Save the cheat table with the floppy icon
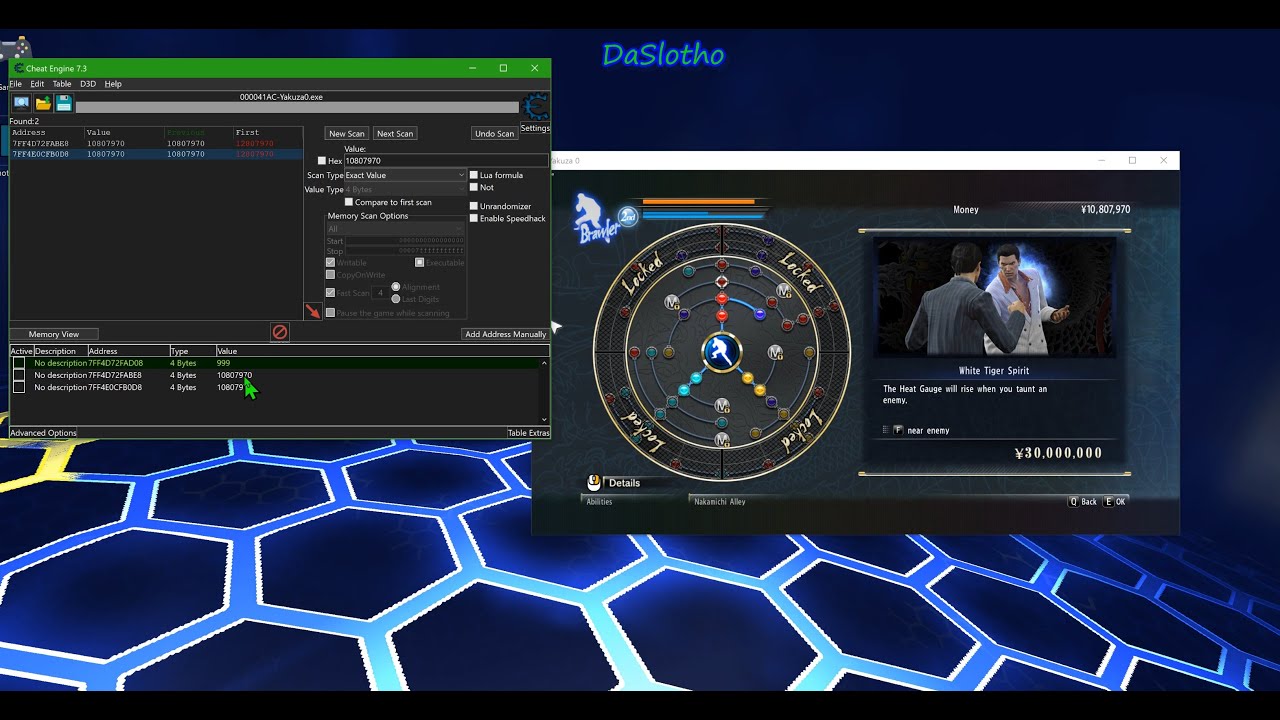This screenshot has height=720, width=1280. [x=64, y=103]
